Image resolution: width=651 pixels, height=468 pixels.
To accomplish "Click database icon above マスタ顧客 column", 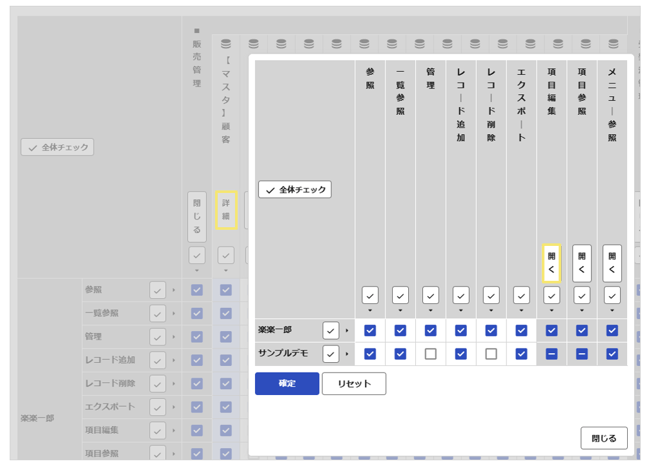I will (226, 44).
